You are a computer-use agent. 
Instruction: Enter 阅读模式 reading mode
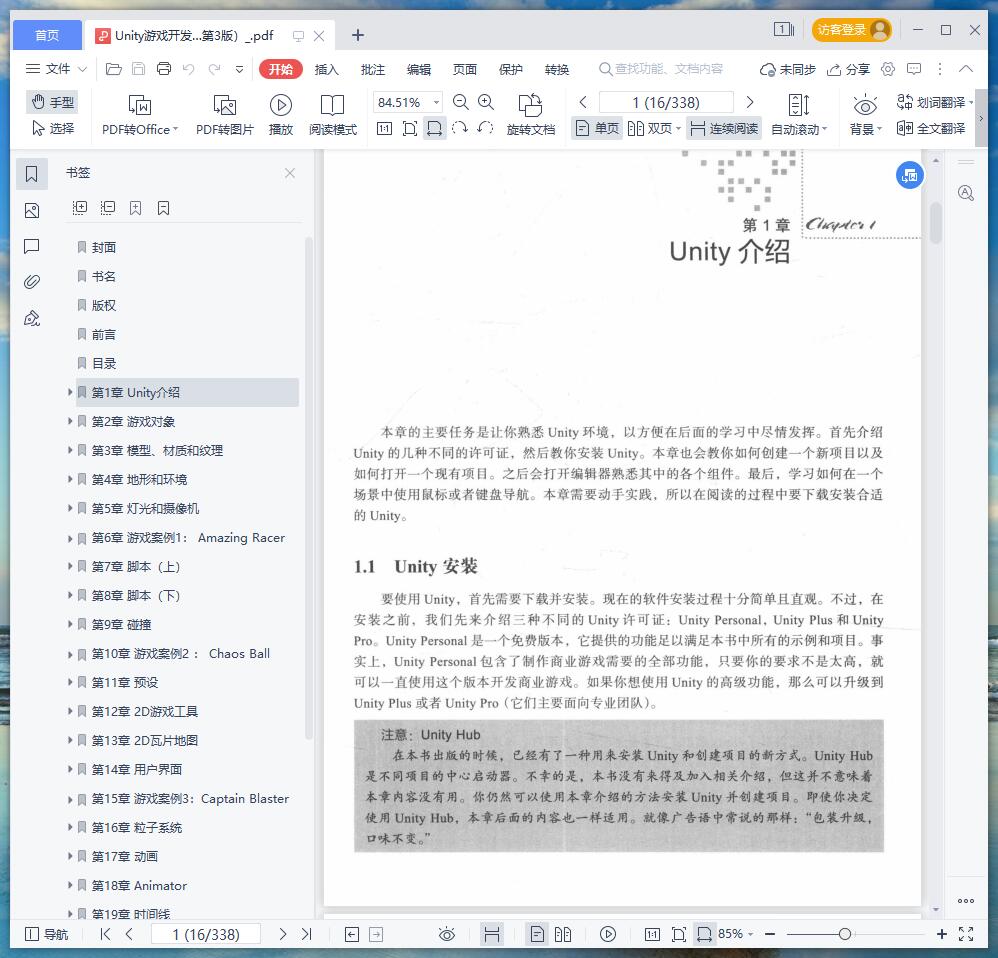[333, 115]
